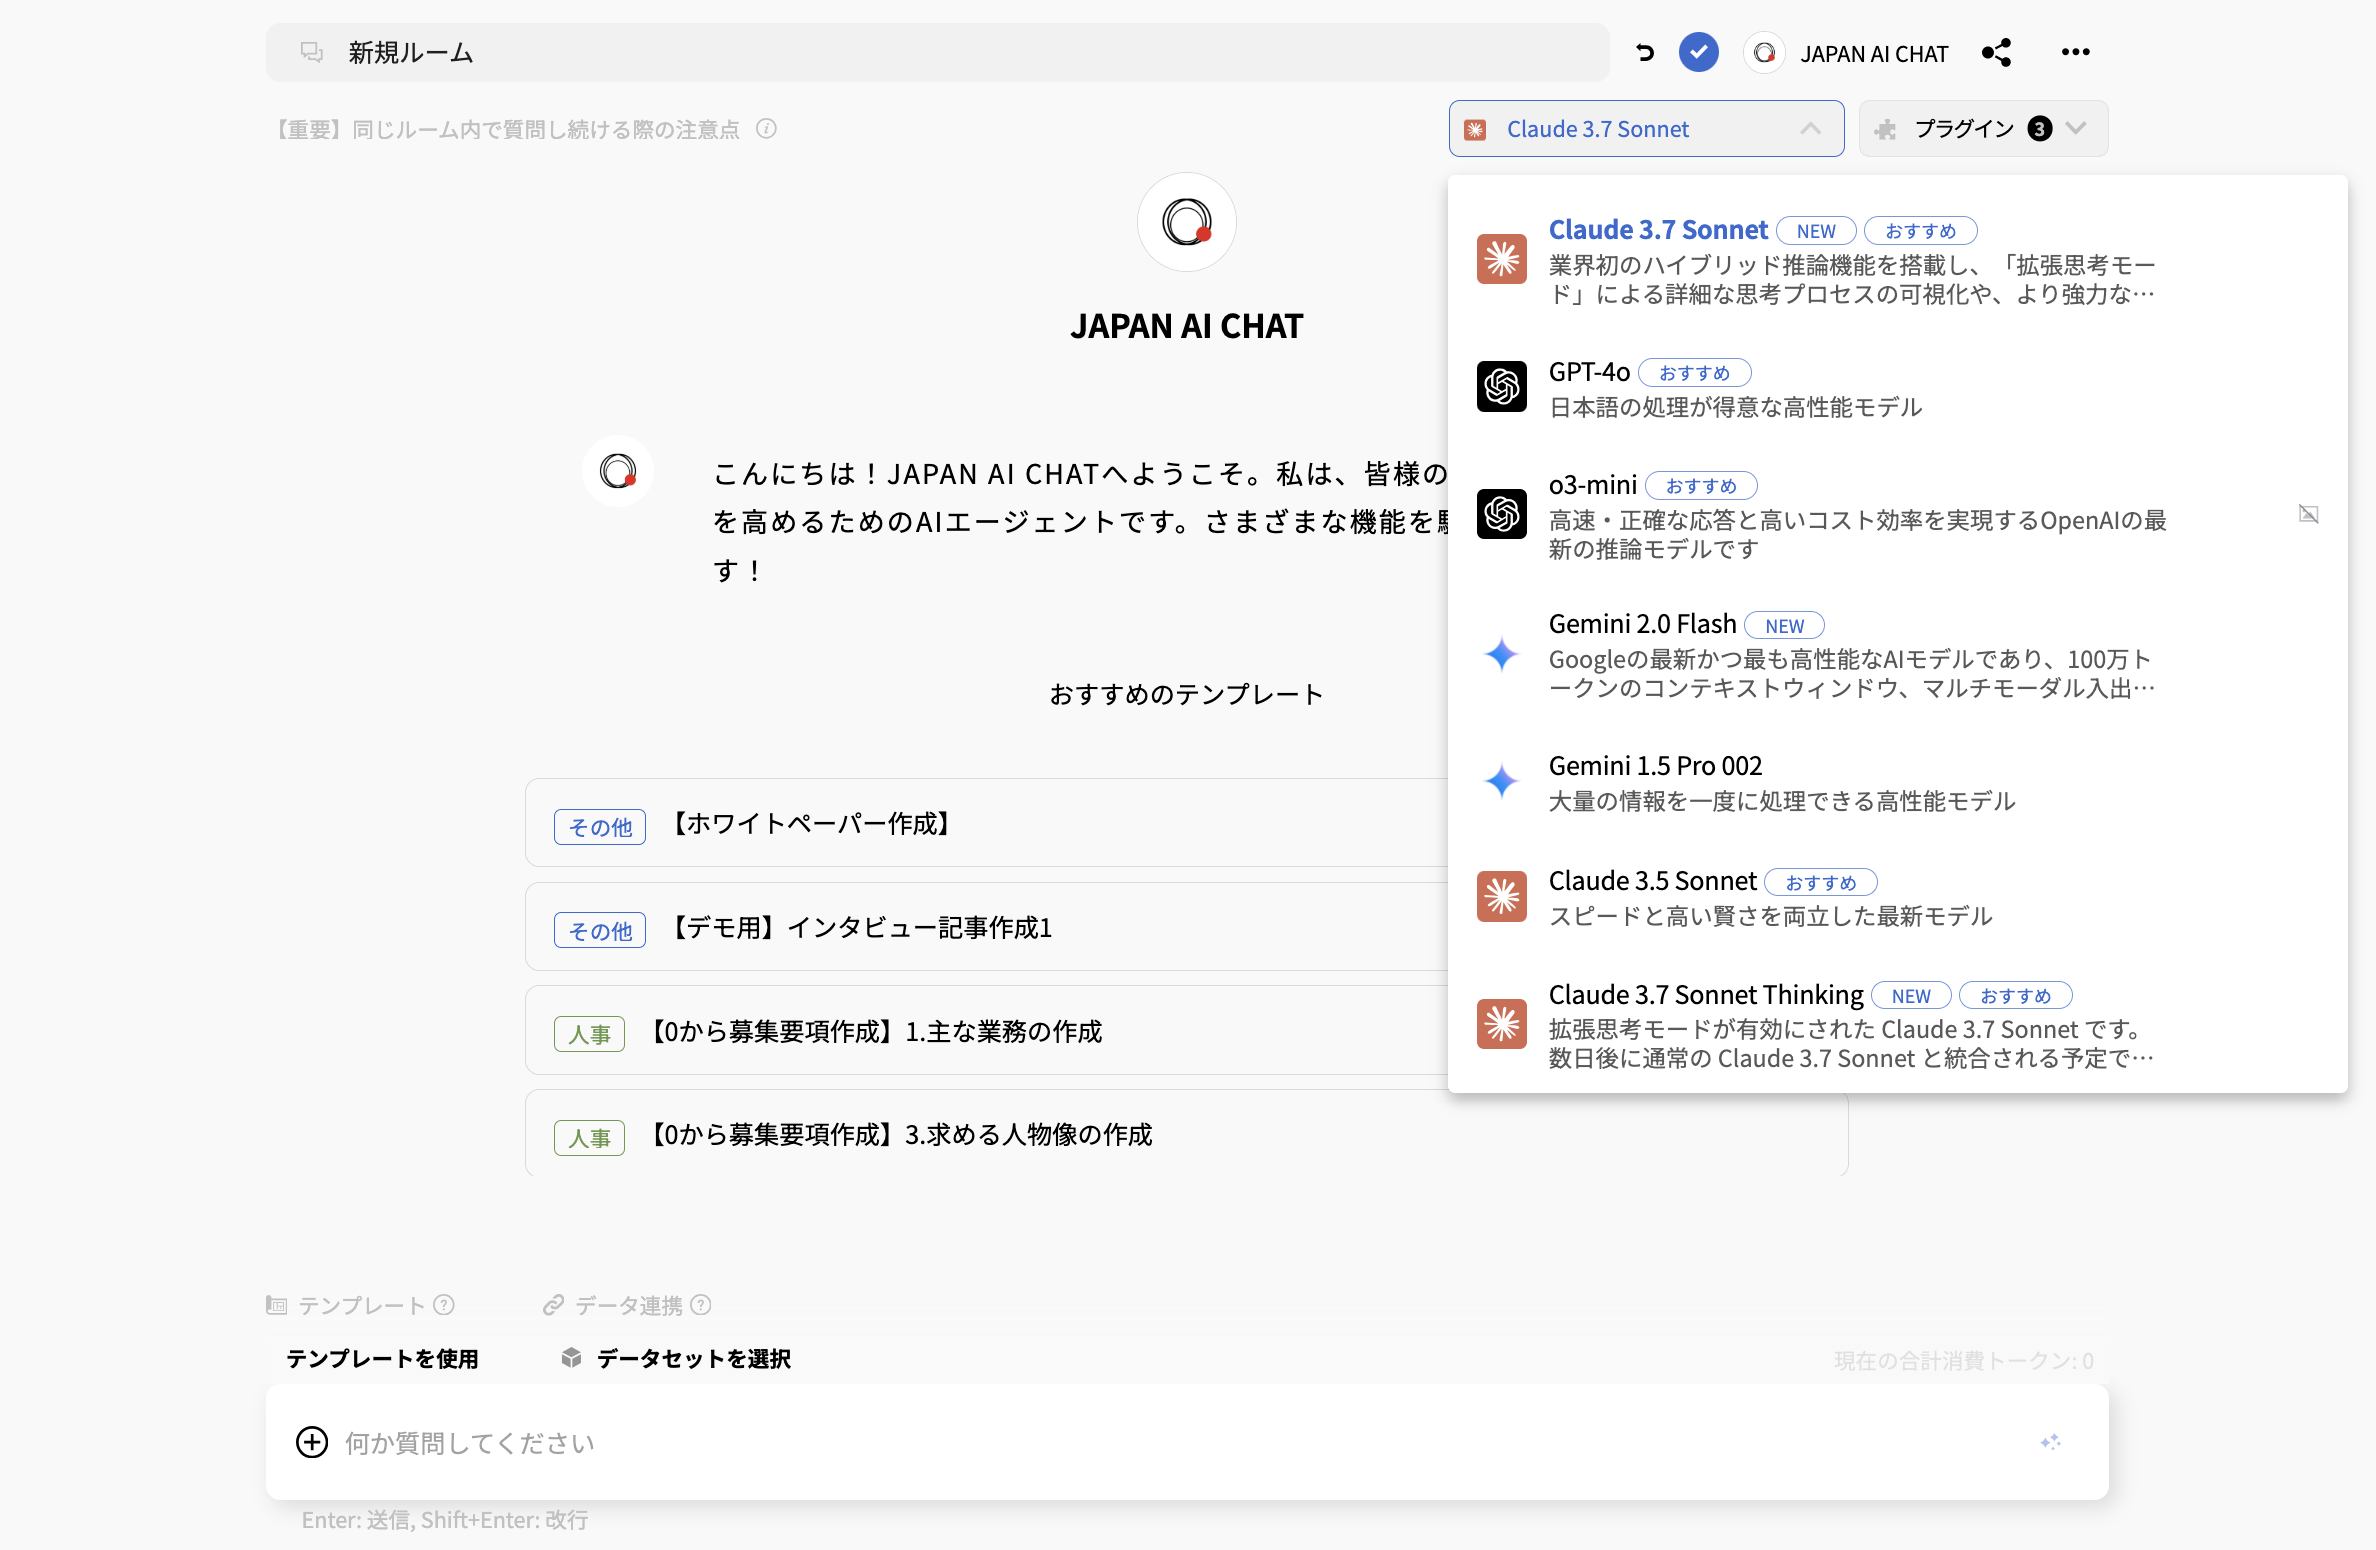2376x1550 pixels.
Task: Expand the プラグイン dropdown chevron
Action: pos(2077,128)
